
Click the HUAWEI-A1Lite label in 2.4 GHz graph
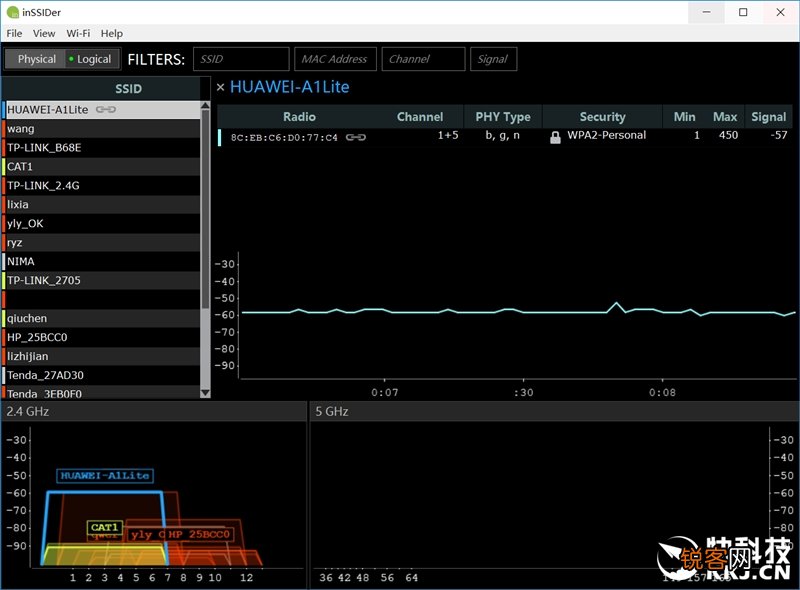[105, 476]
